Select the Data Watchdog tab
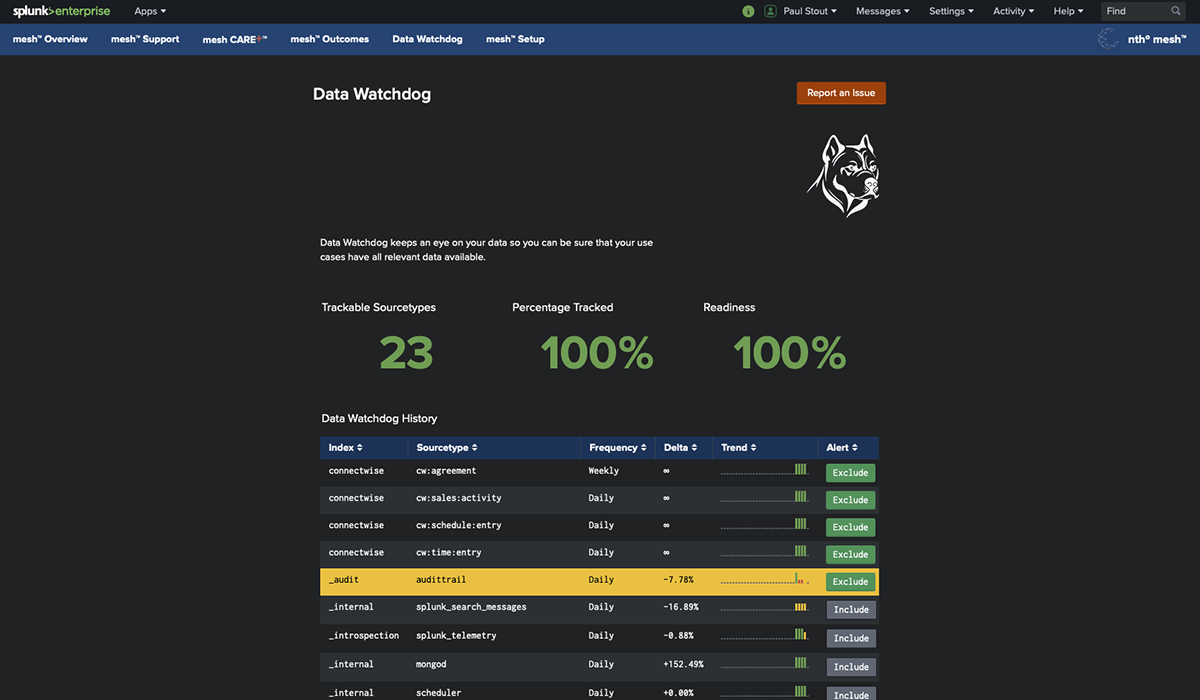This screenshot has height=700, width=1200. pyautogui.click(x=427, y=39)
